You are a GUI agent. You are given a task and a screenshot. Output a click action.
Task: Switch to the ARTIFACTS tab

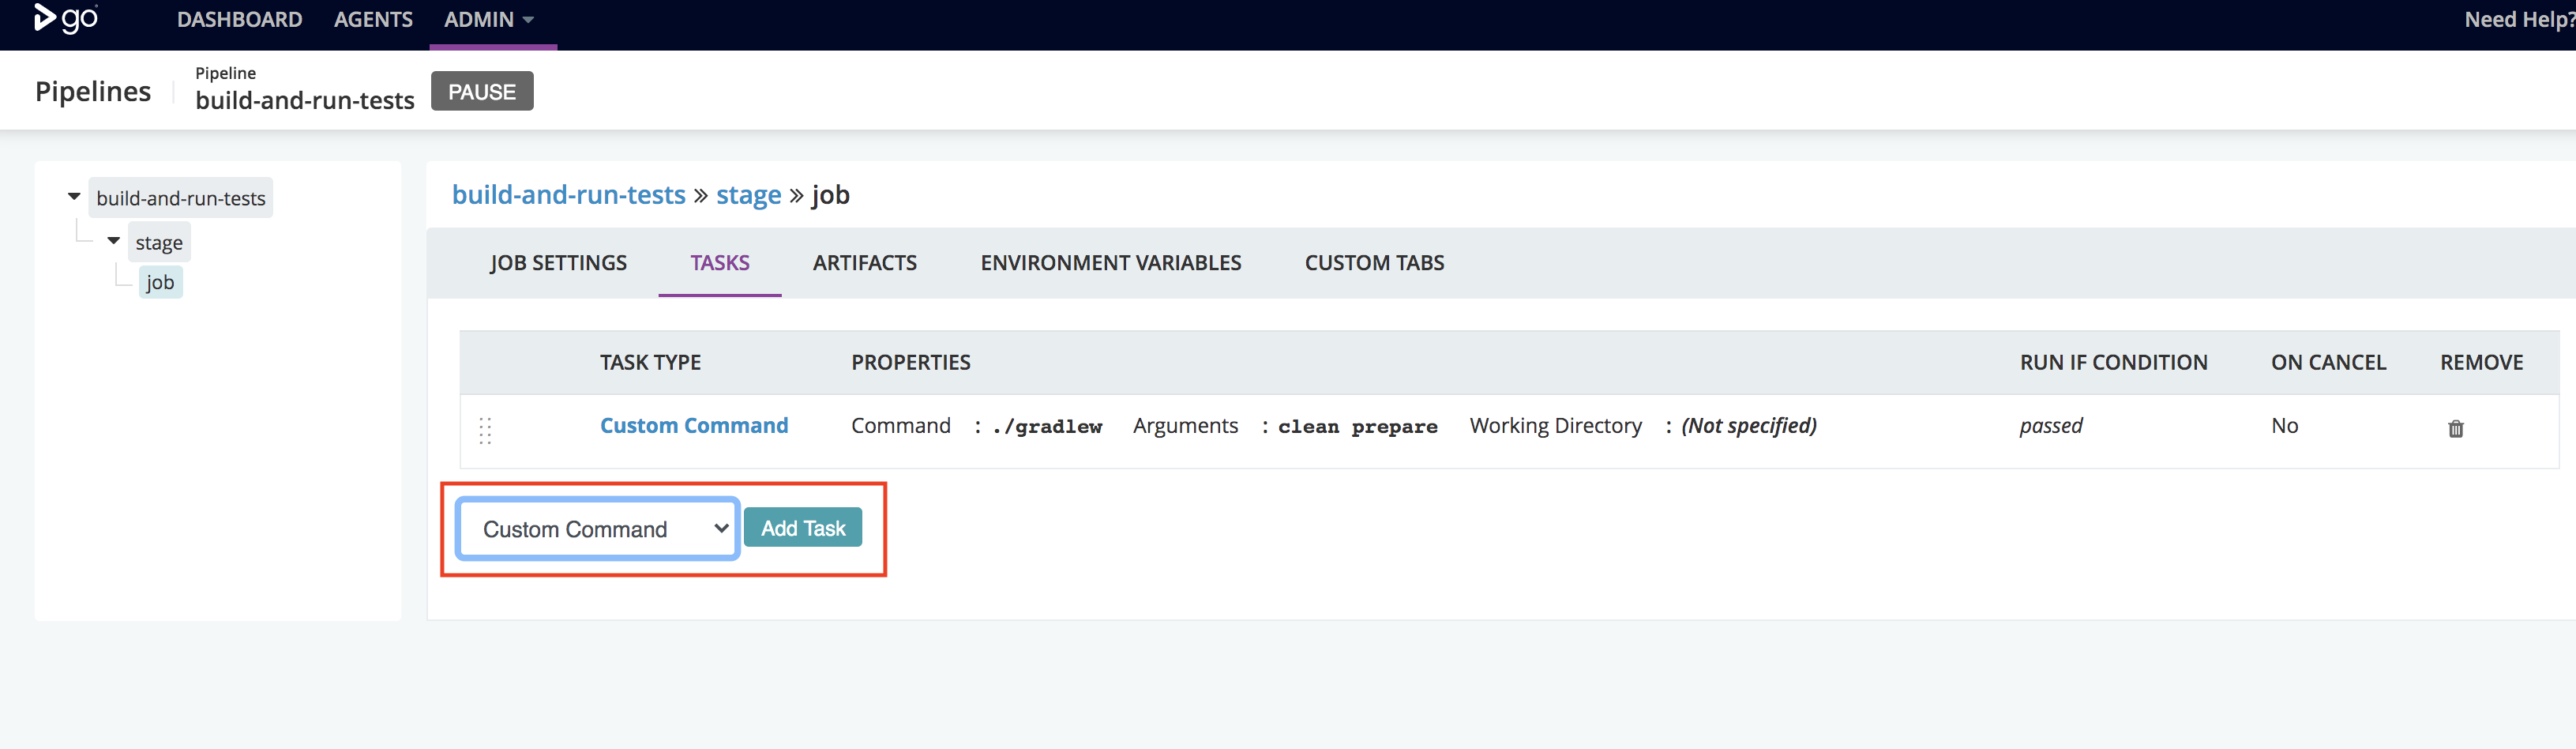click(x=864, y=263)
